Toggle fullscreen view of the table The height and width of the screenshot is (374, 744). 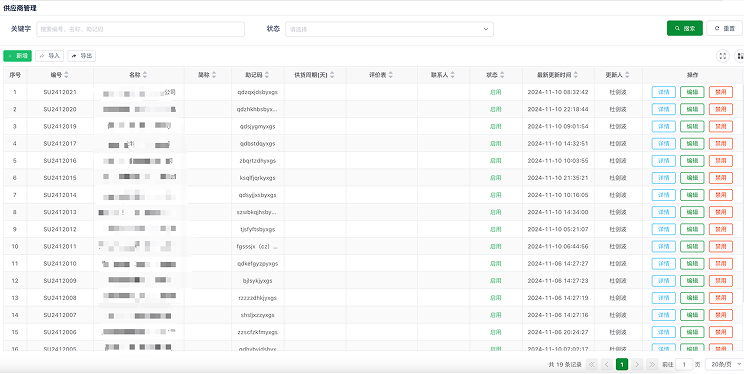click(723, 56)
